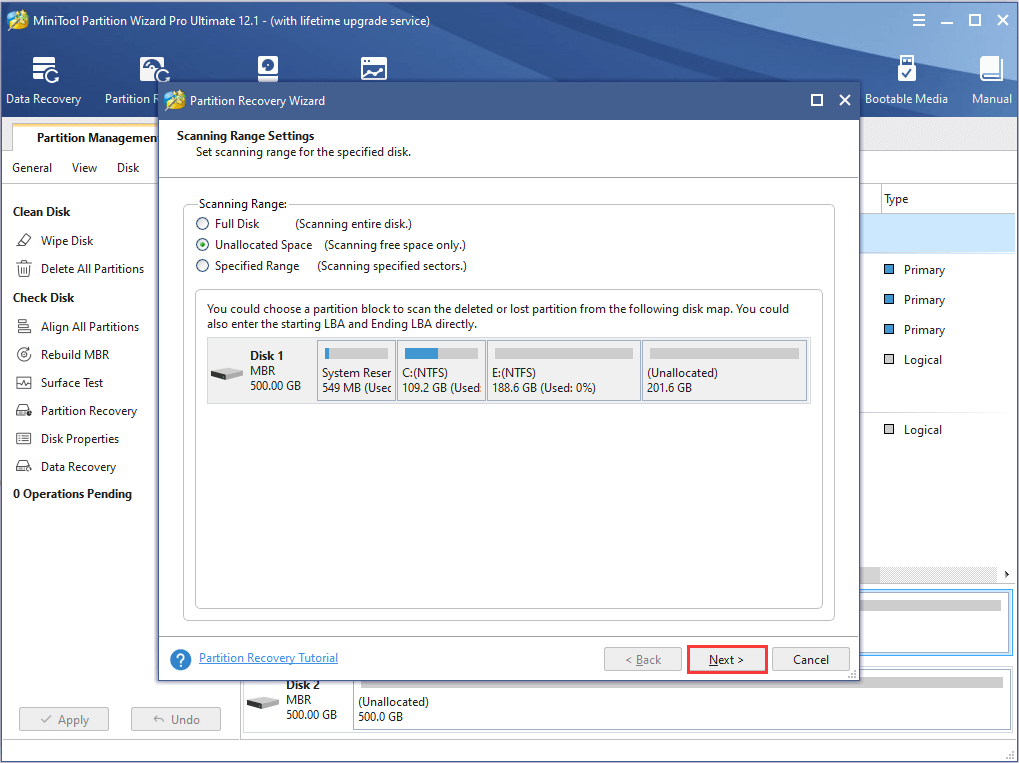Screen dimensions: 1019x763
Task: Click Surface Test in the sidebar
Action: [71, 383]
